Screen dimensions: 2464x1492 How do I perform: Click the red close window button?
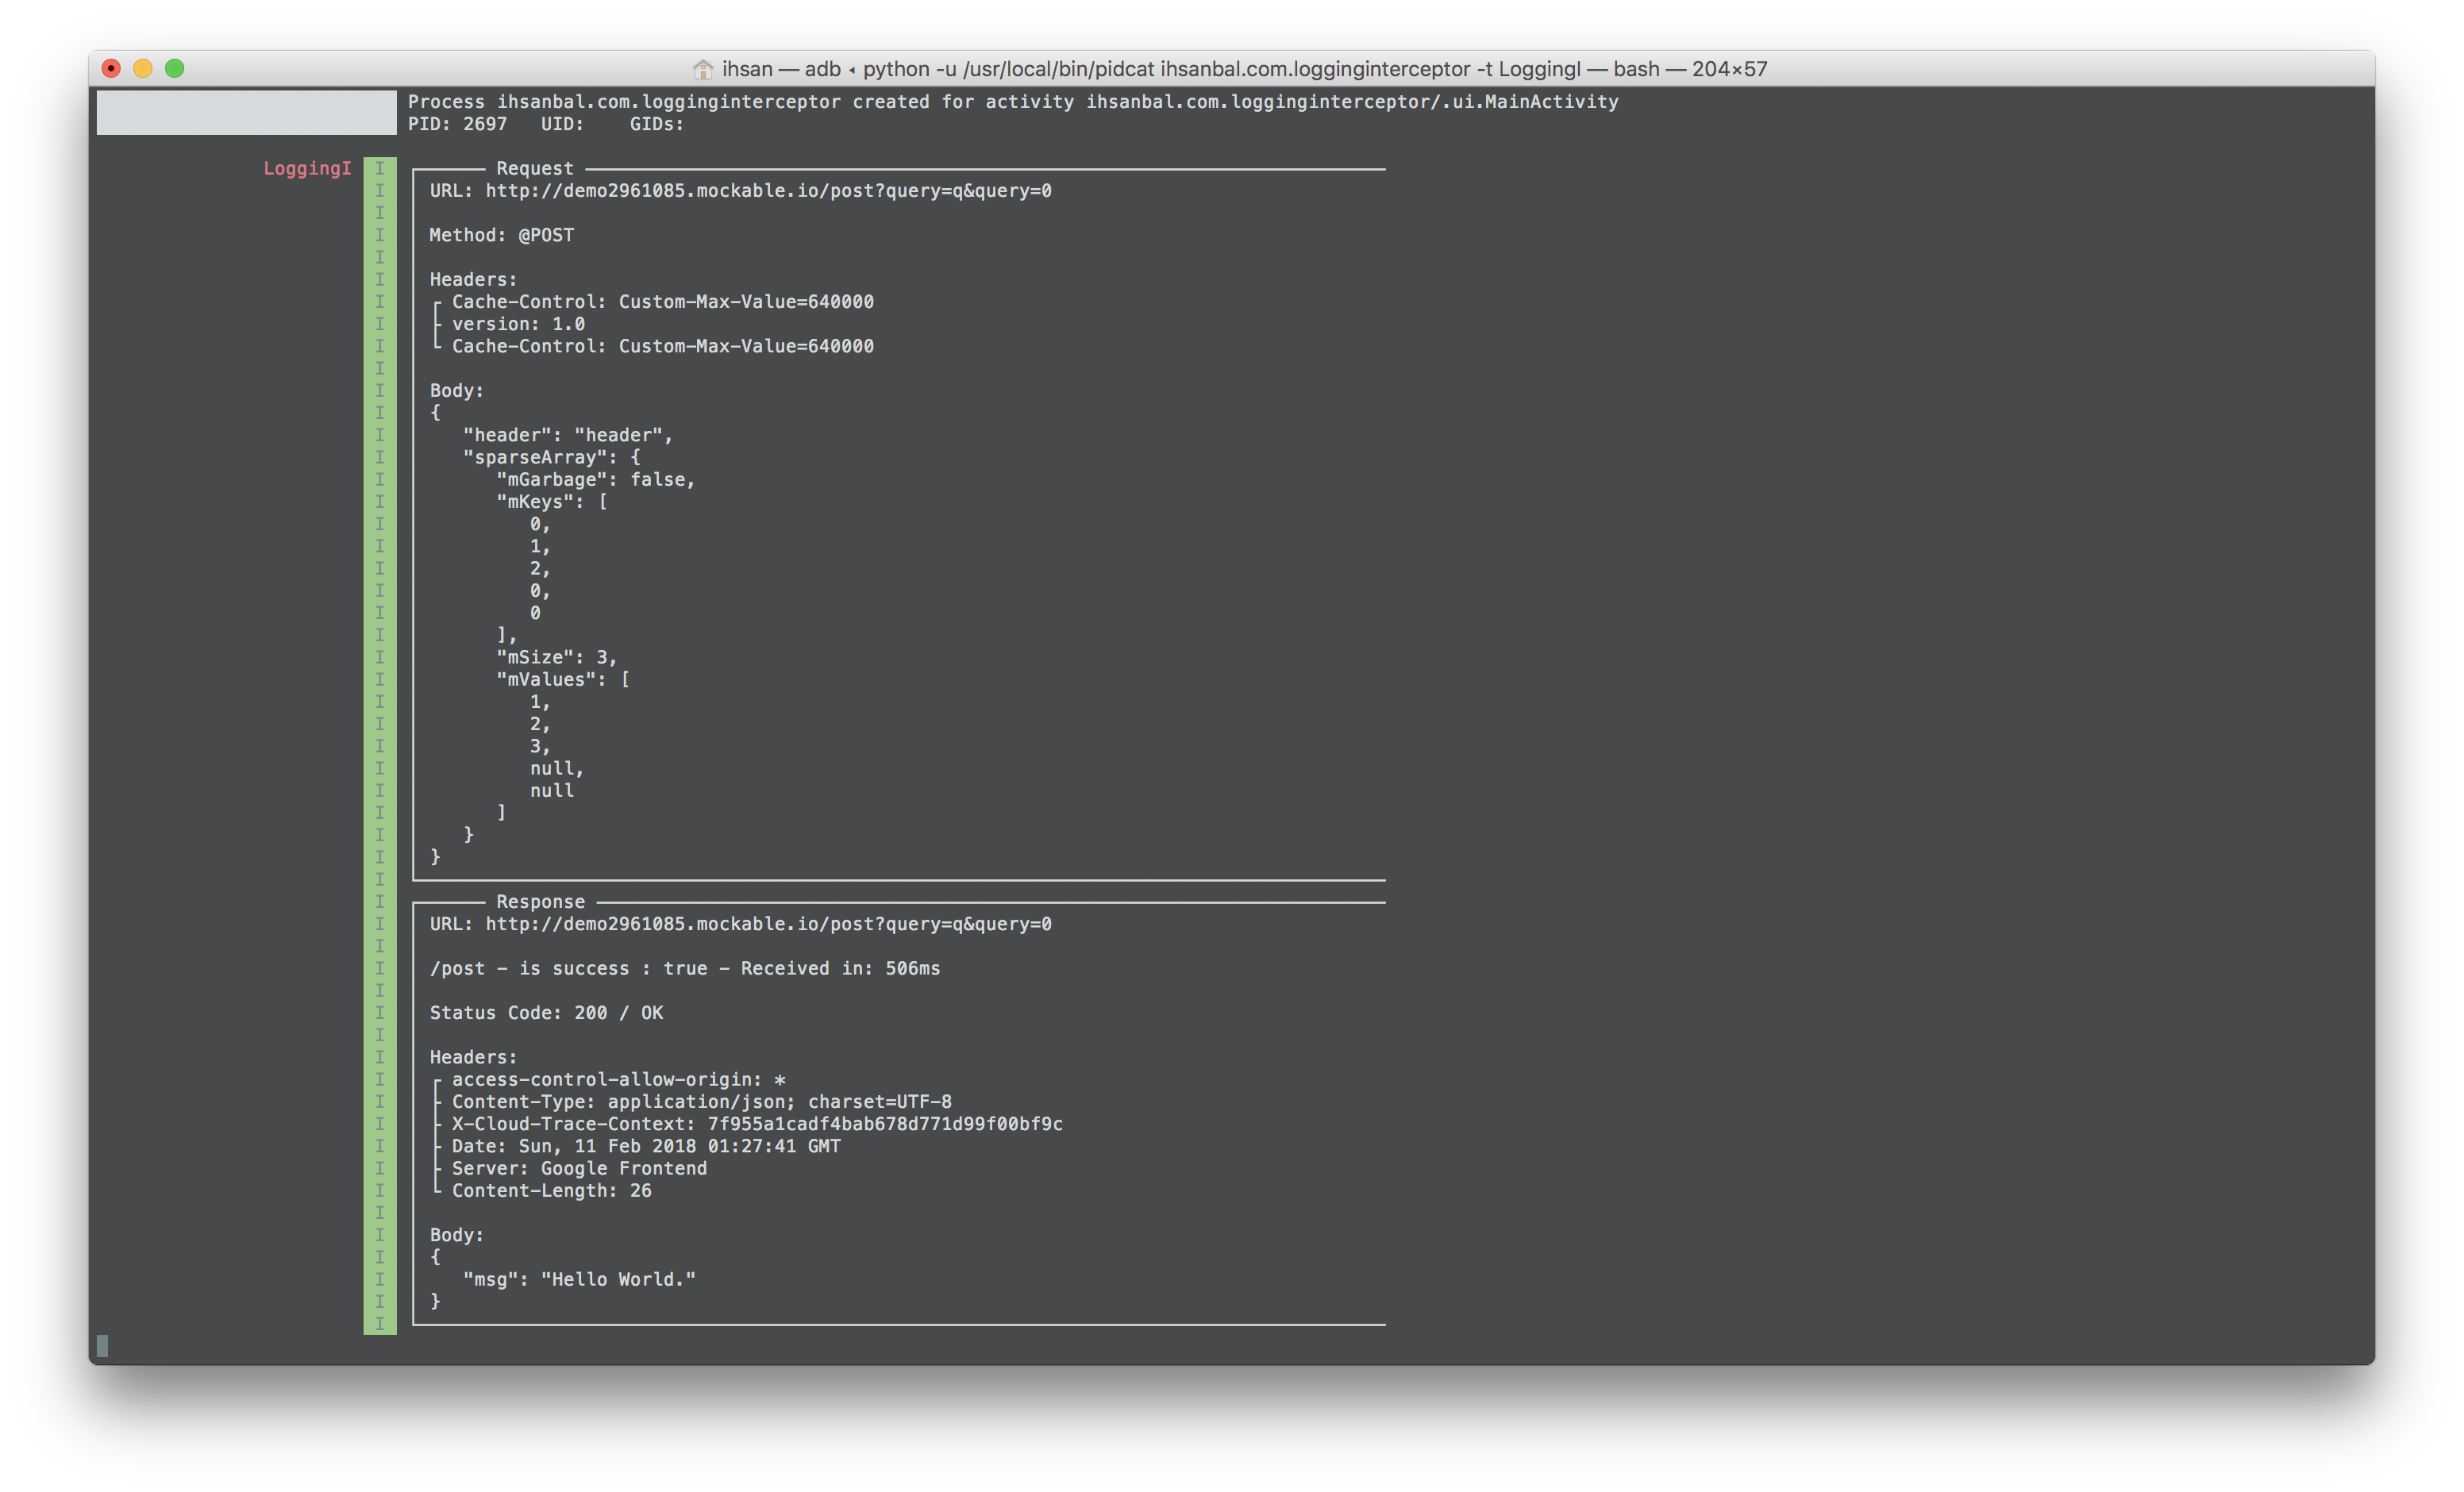pos(112,68)
